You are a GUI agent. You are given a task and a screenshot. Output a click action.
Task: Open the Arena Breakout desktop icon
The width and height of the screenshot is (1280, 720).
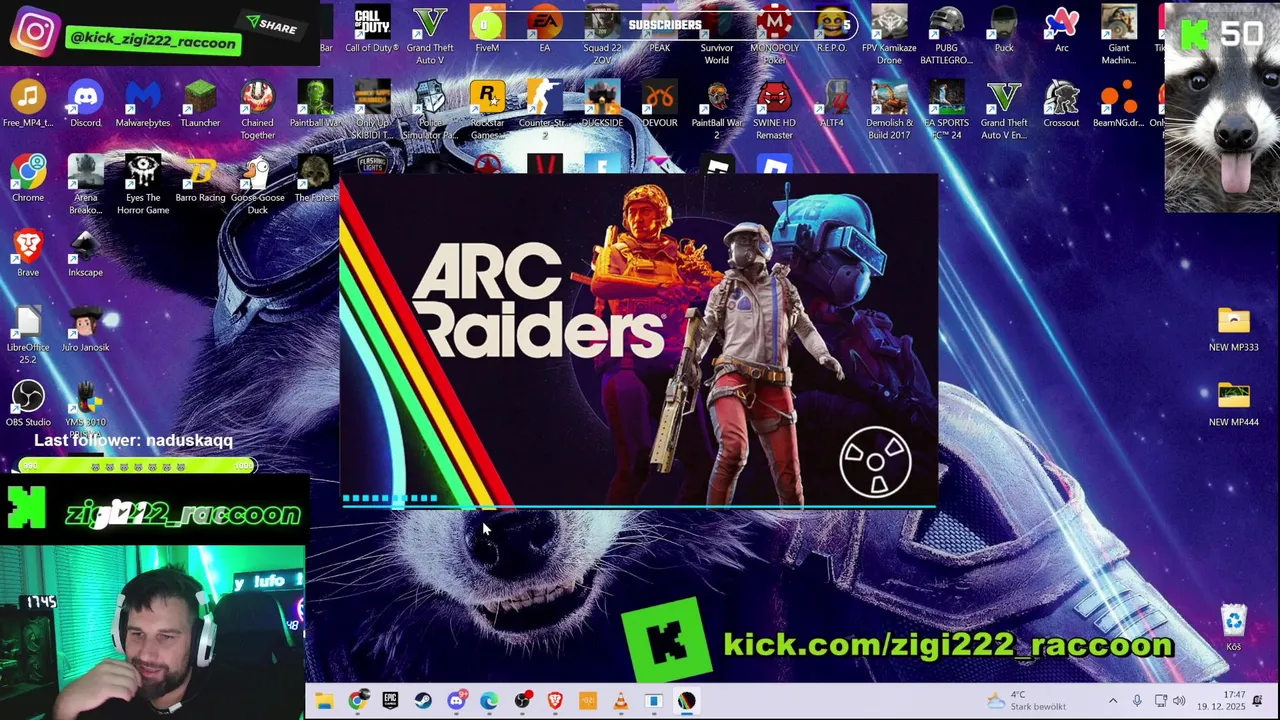(86, 185)
